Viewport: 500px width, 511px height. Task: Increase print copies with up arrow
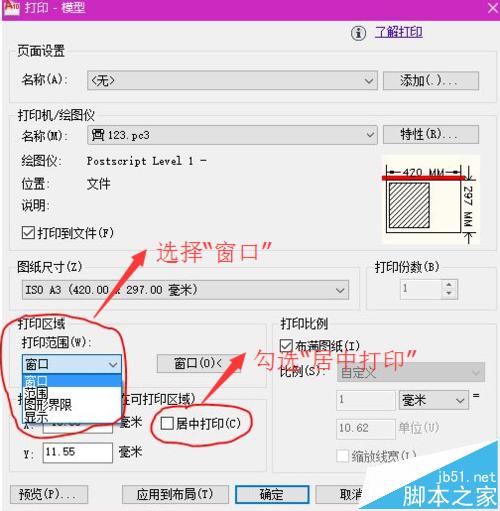(449, 285)
